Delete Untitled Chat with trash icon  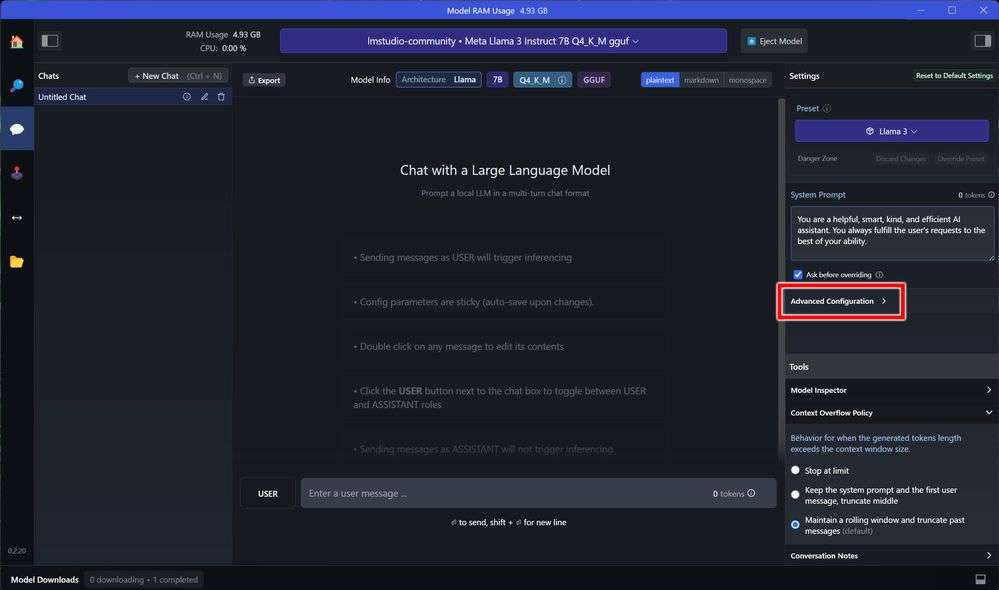pyautogui.click(x=221, y=97)
